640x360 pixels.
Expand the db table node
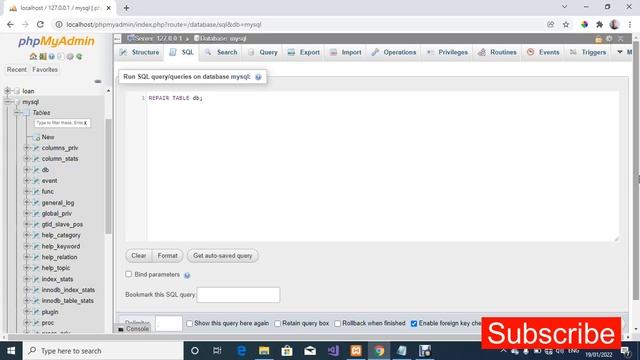pyautogui.click(x=27, y=170)
